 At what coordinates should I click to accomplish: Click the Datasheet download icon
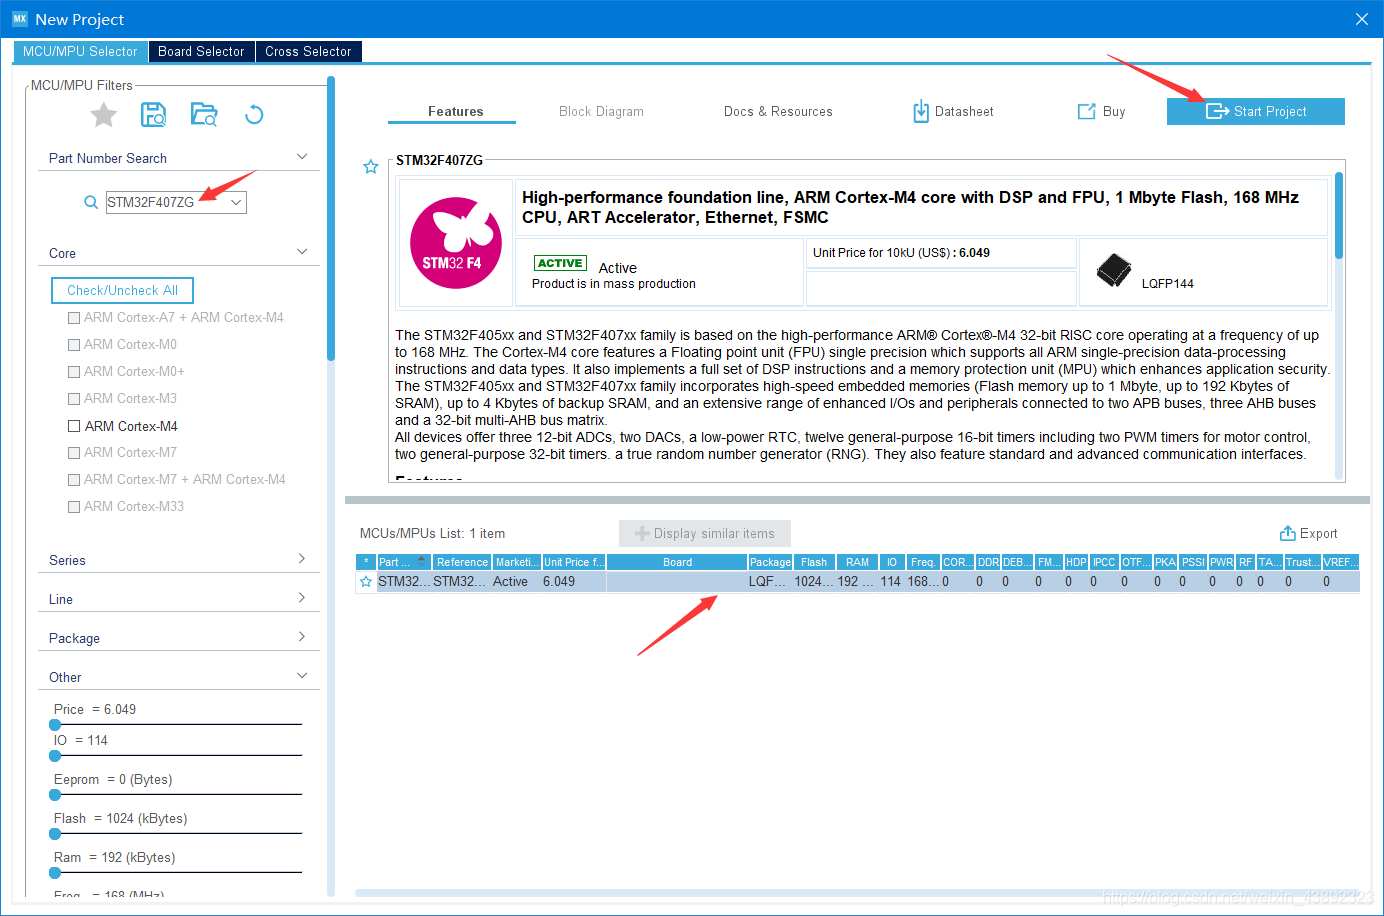(921, 111)
